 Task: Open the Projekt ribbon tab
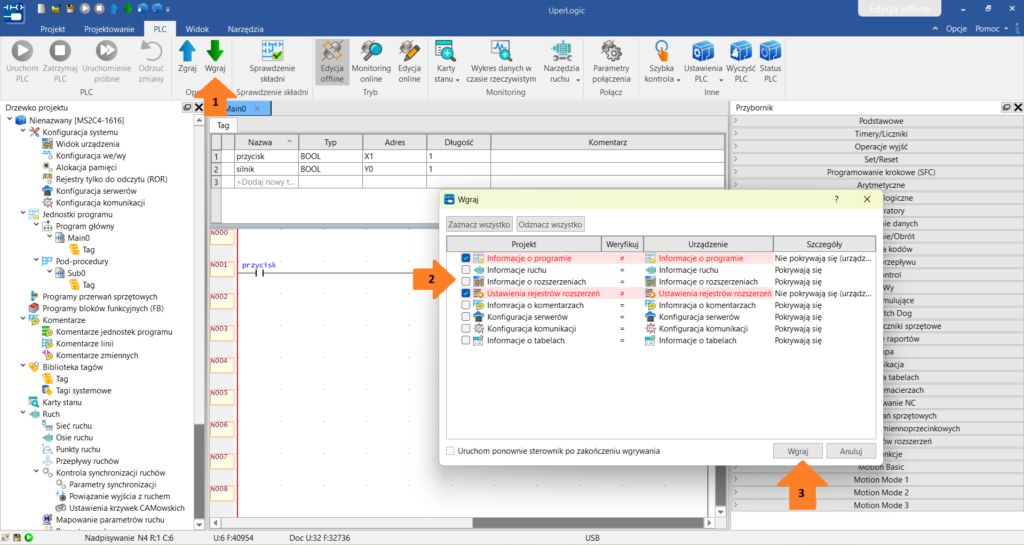point(53,29)
